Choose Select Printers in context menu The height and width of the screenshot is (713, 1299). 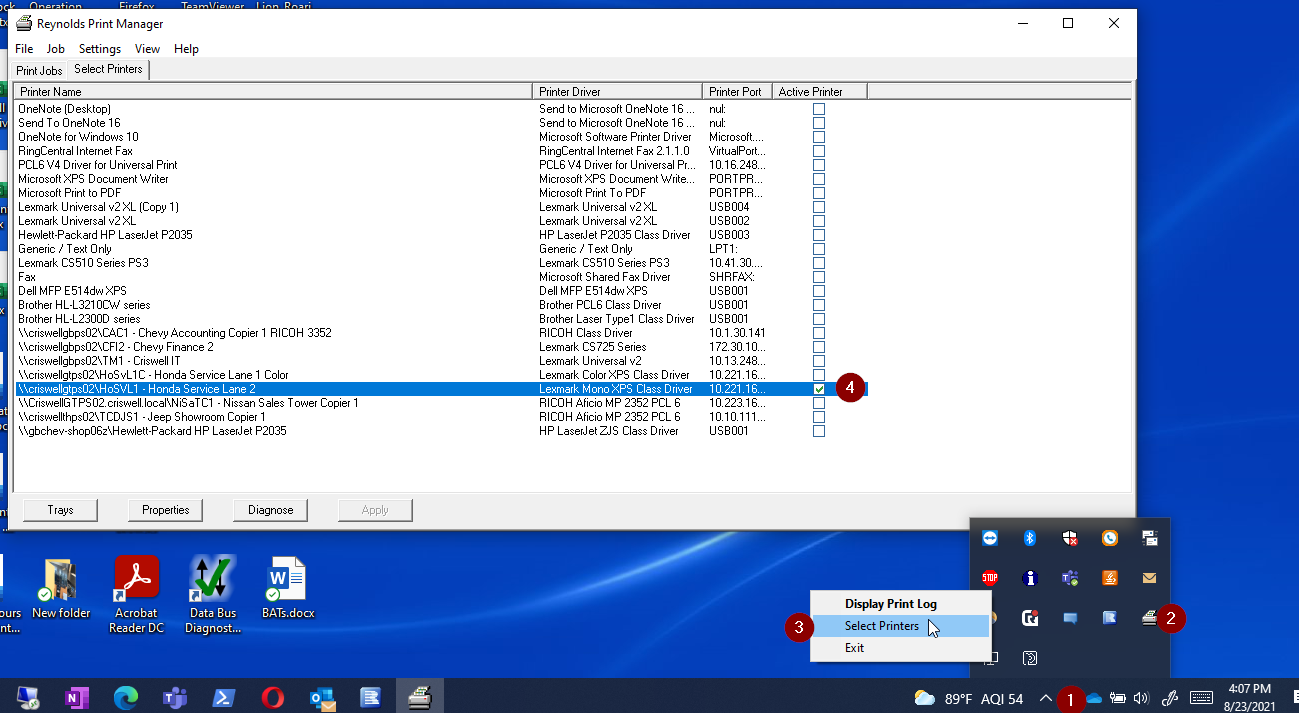[900, 626]
